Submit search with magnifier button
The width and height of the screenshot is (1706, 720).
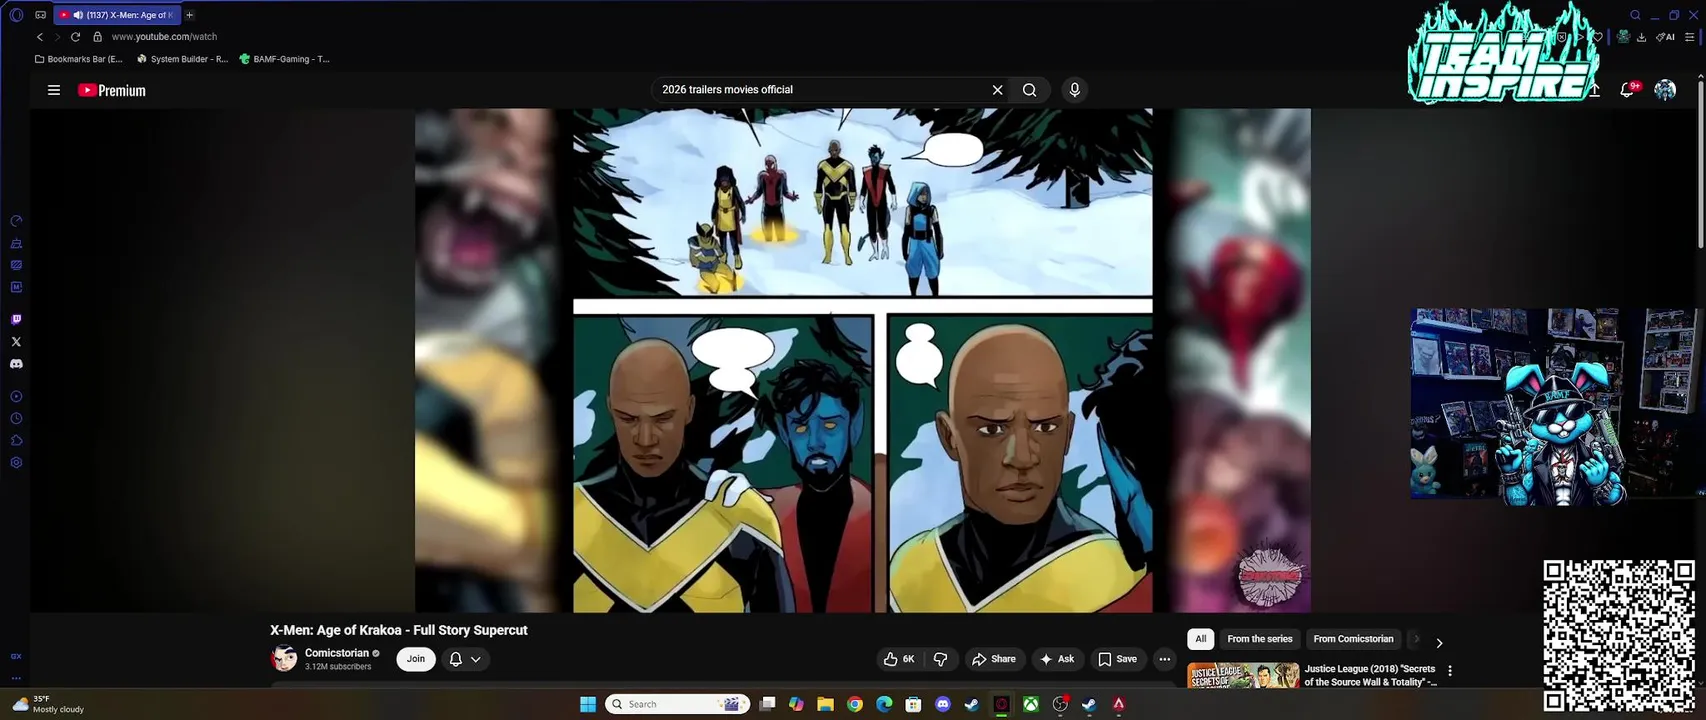click(1029, 90)
